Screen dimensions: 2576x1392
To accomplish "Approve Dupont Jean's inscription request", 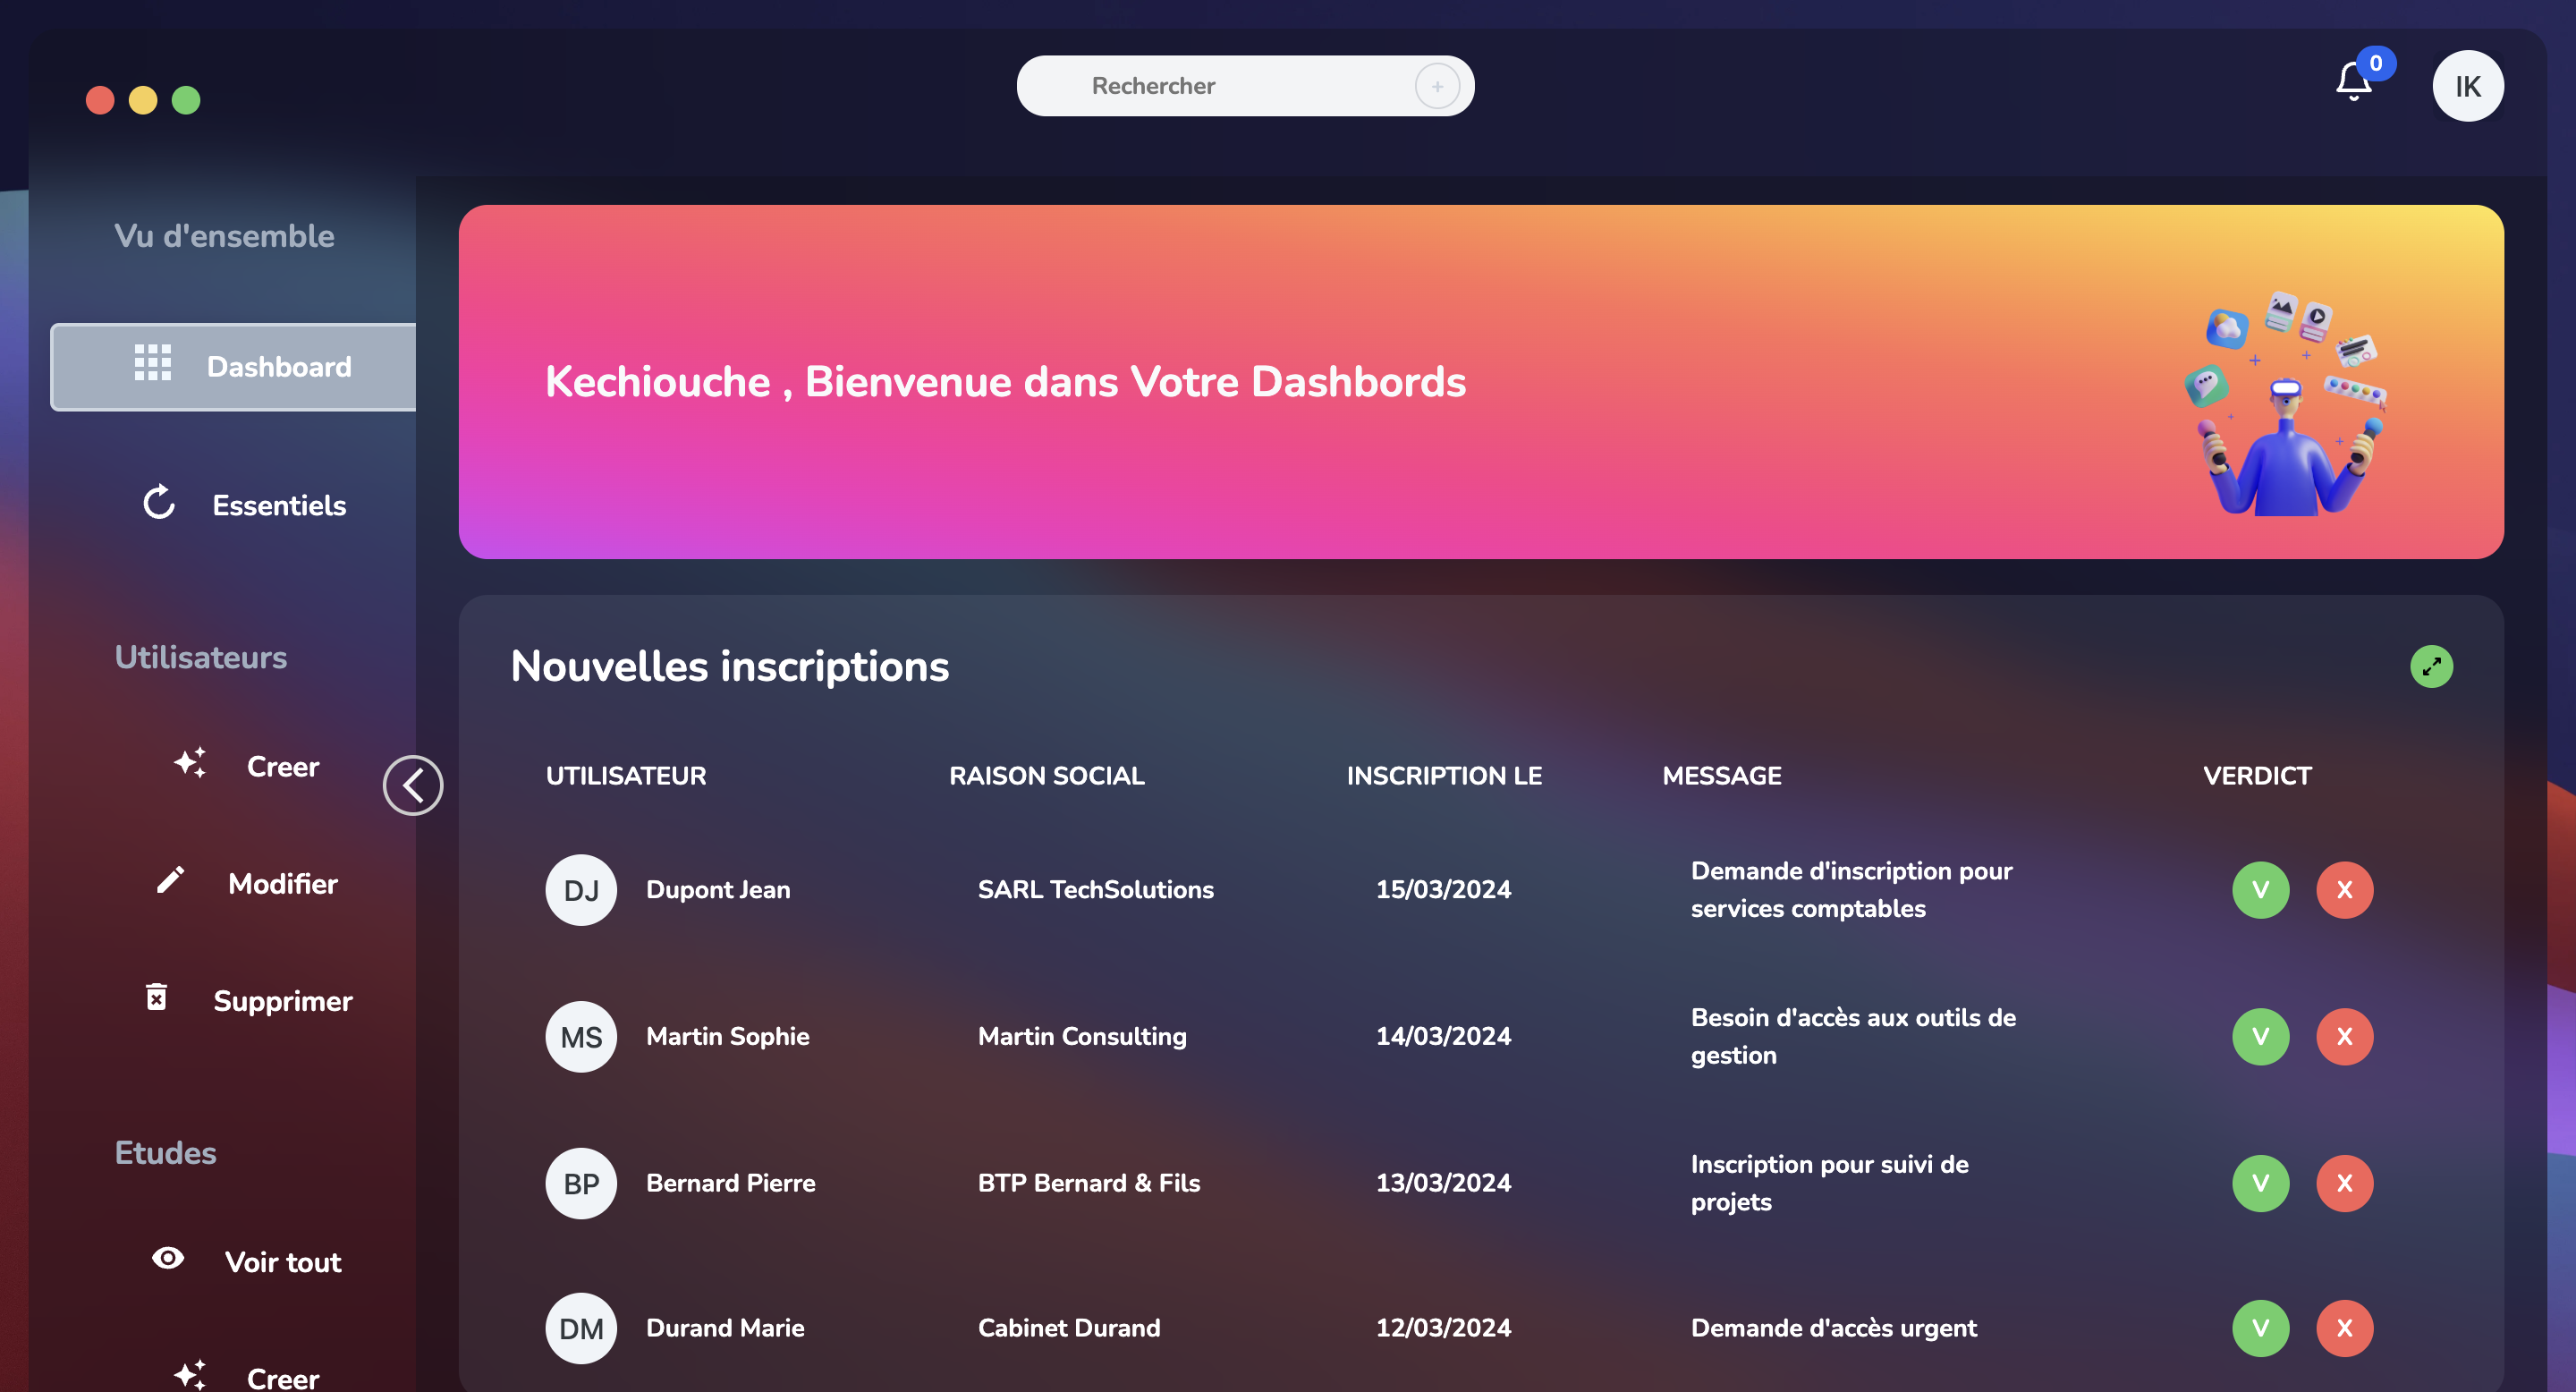I will [2261, 889].
